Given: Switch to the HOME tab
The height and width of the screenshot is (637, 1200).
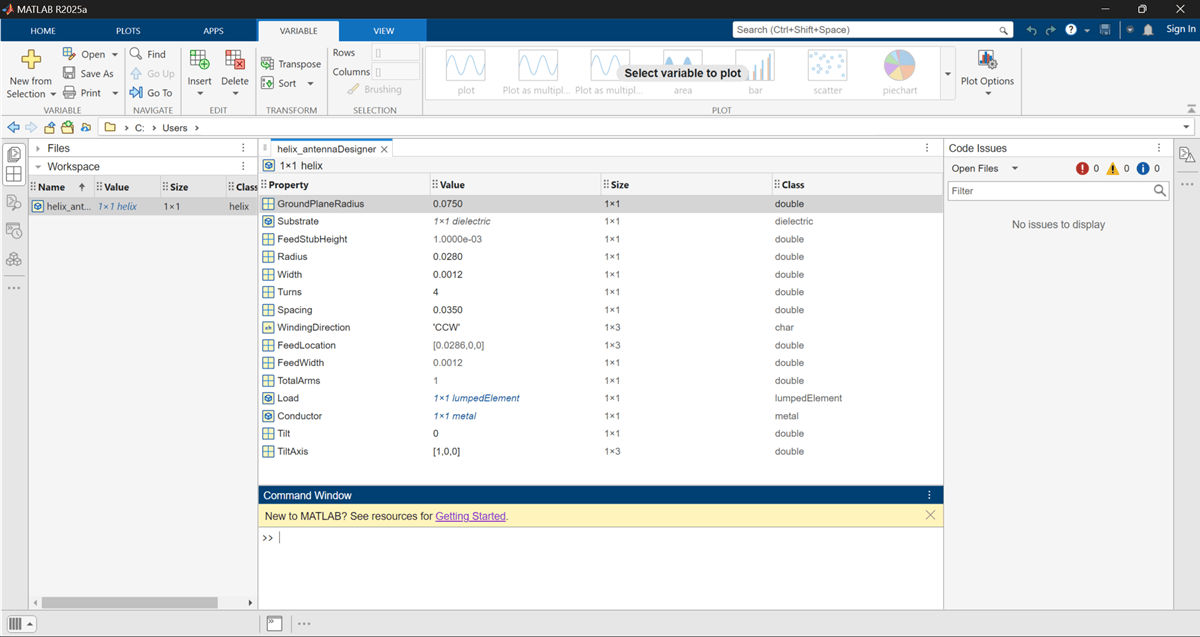Looking at the screenshot, I should tap(43, 31).
